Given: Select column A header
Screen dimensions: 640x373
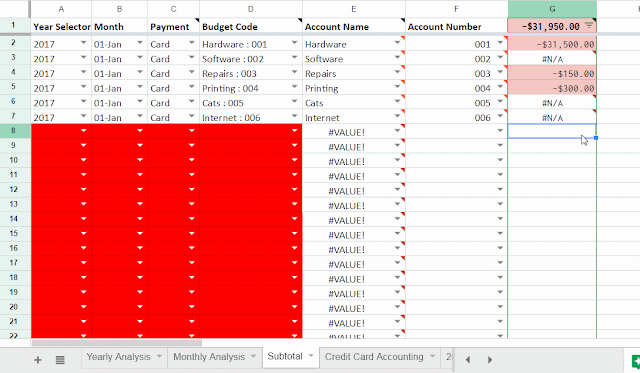Looking at the screenshot, I should (61, 9).
